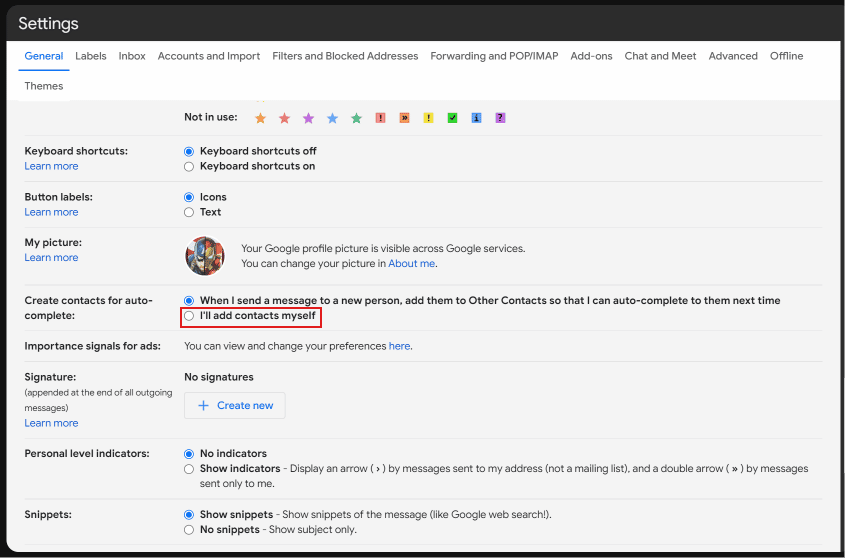The width and height of the screenshot is (845, 558).
Task: Select the blue star icon
Action: (x=333, y=118)
